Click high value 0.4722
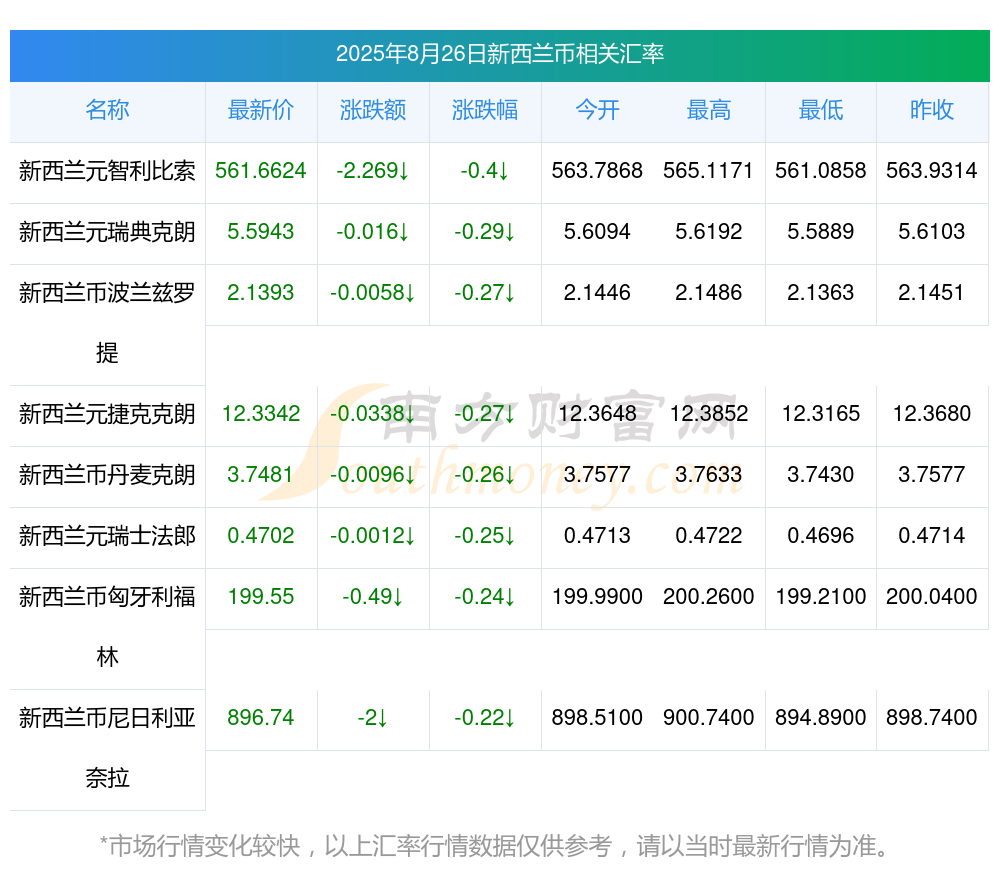 pos(709,536)
